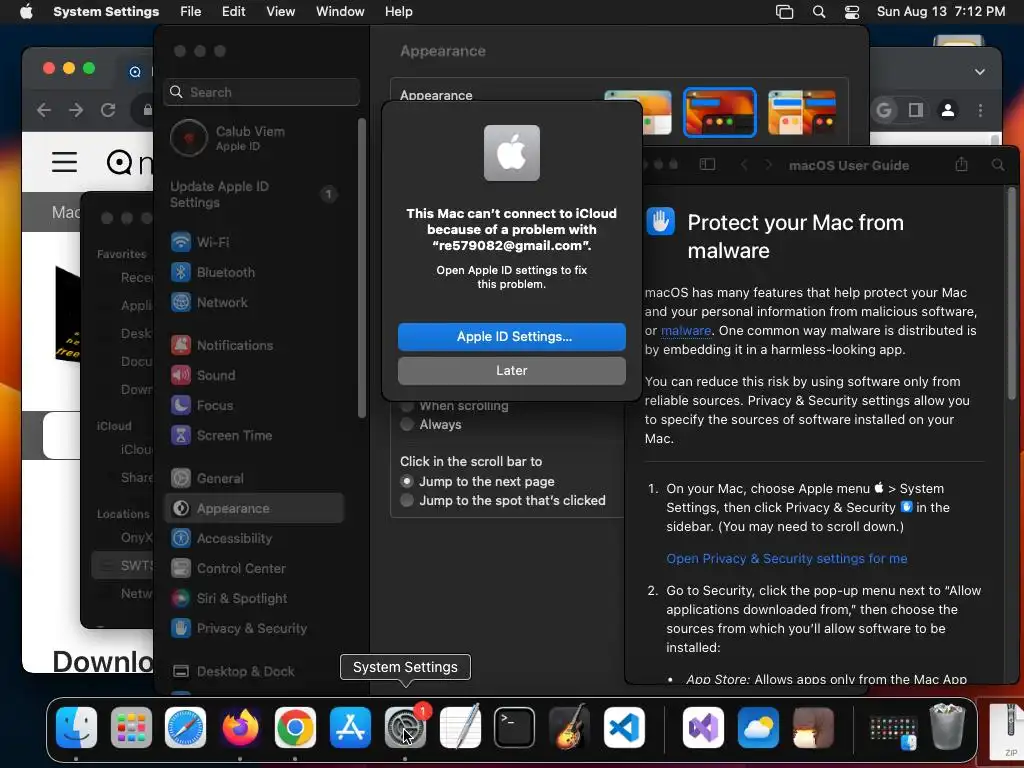1024x768 pixels.
Task: Open Launchpad from the Dock
Action: 131,727
